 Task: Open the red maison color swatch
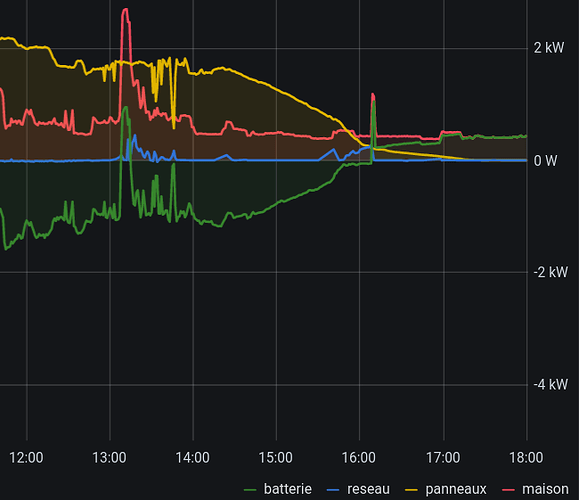[508, 490]
